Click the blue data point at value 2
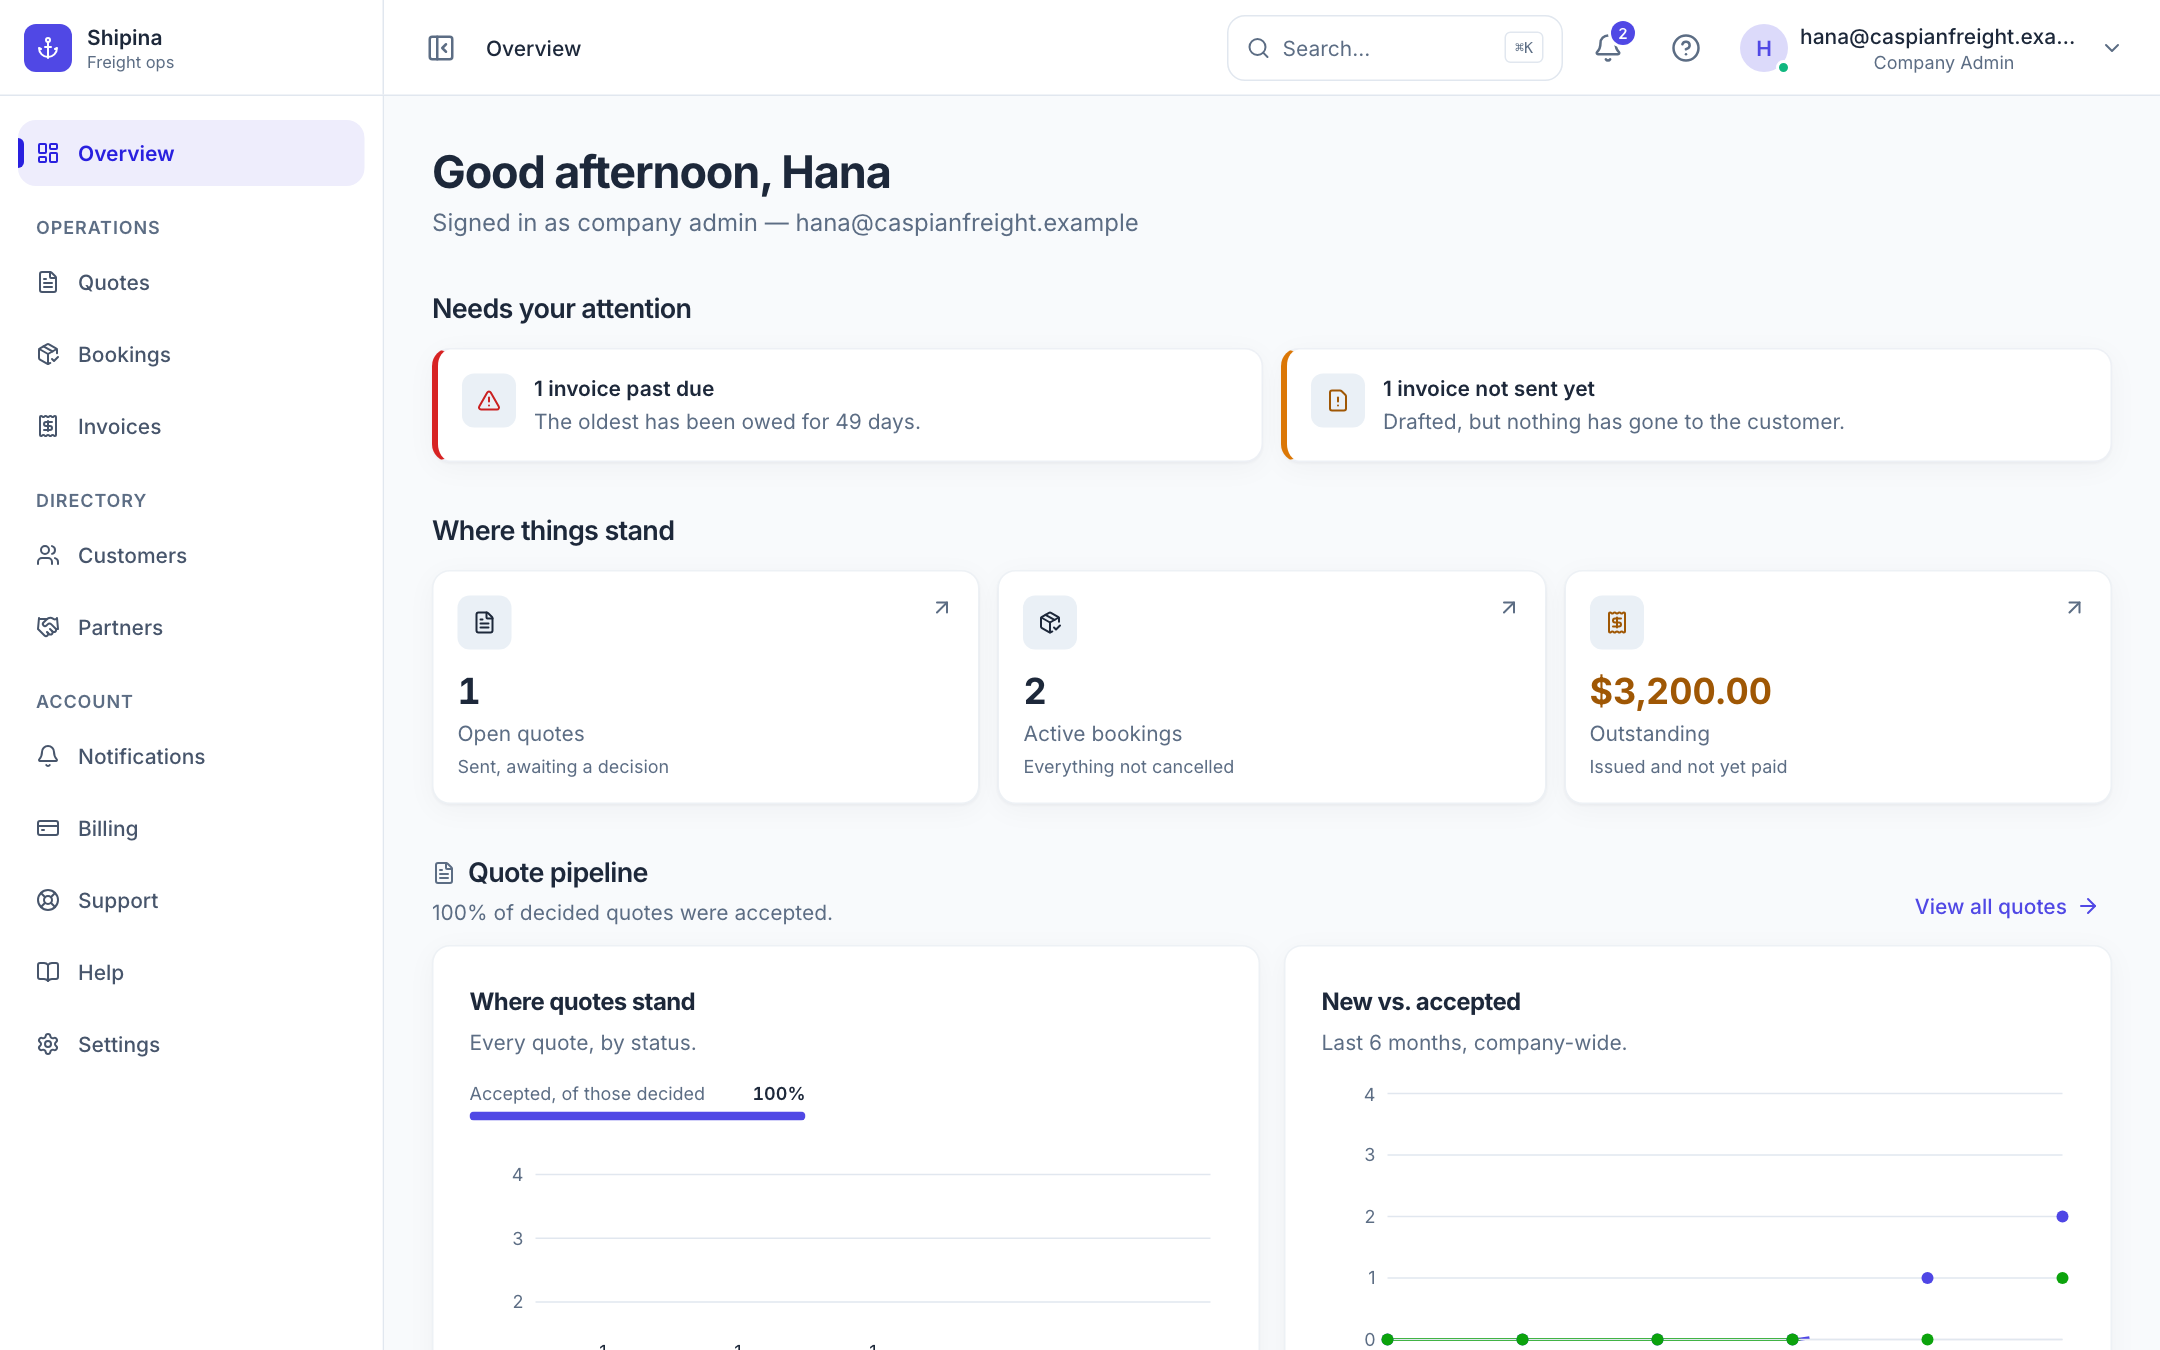Viewport: 2160px width, 1350px height. (2062, 1216)
